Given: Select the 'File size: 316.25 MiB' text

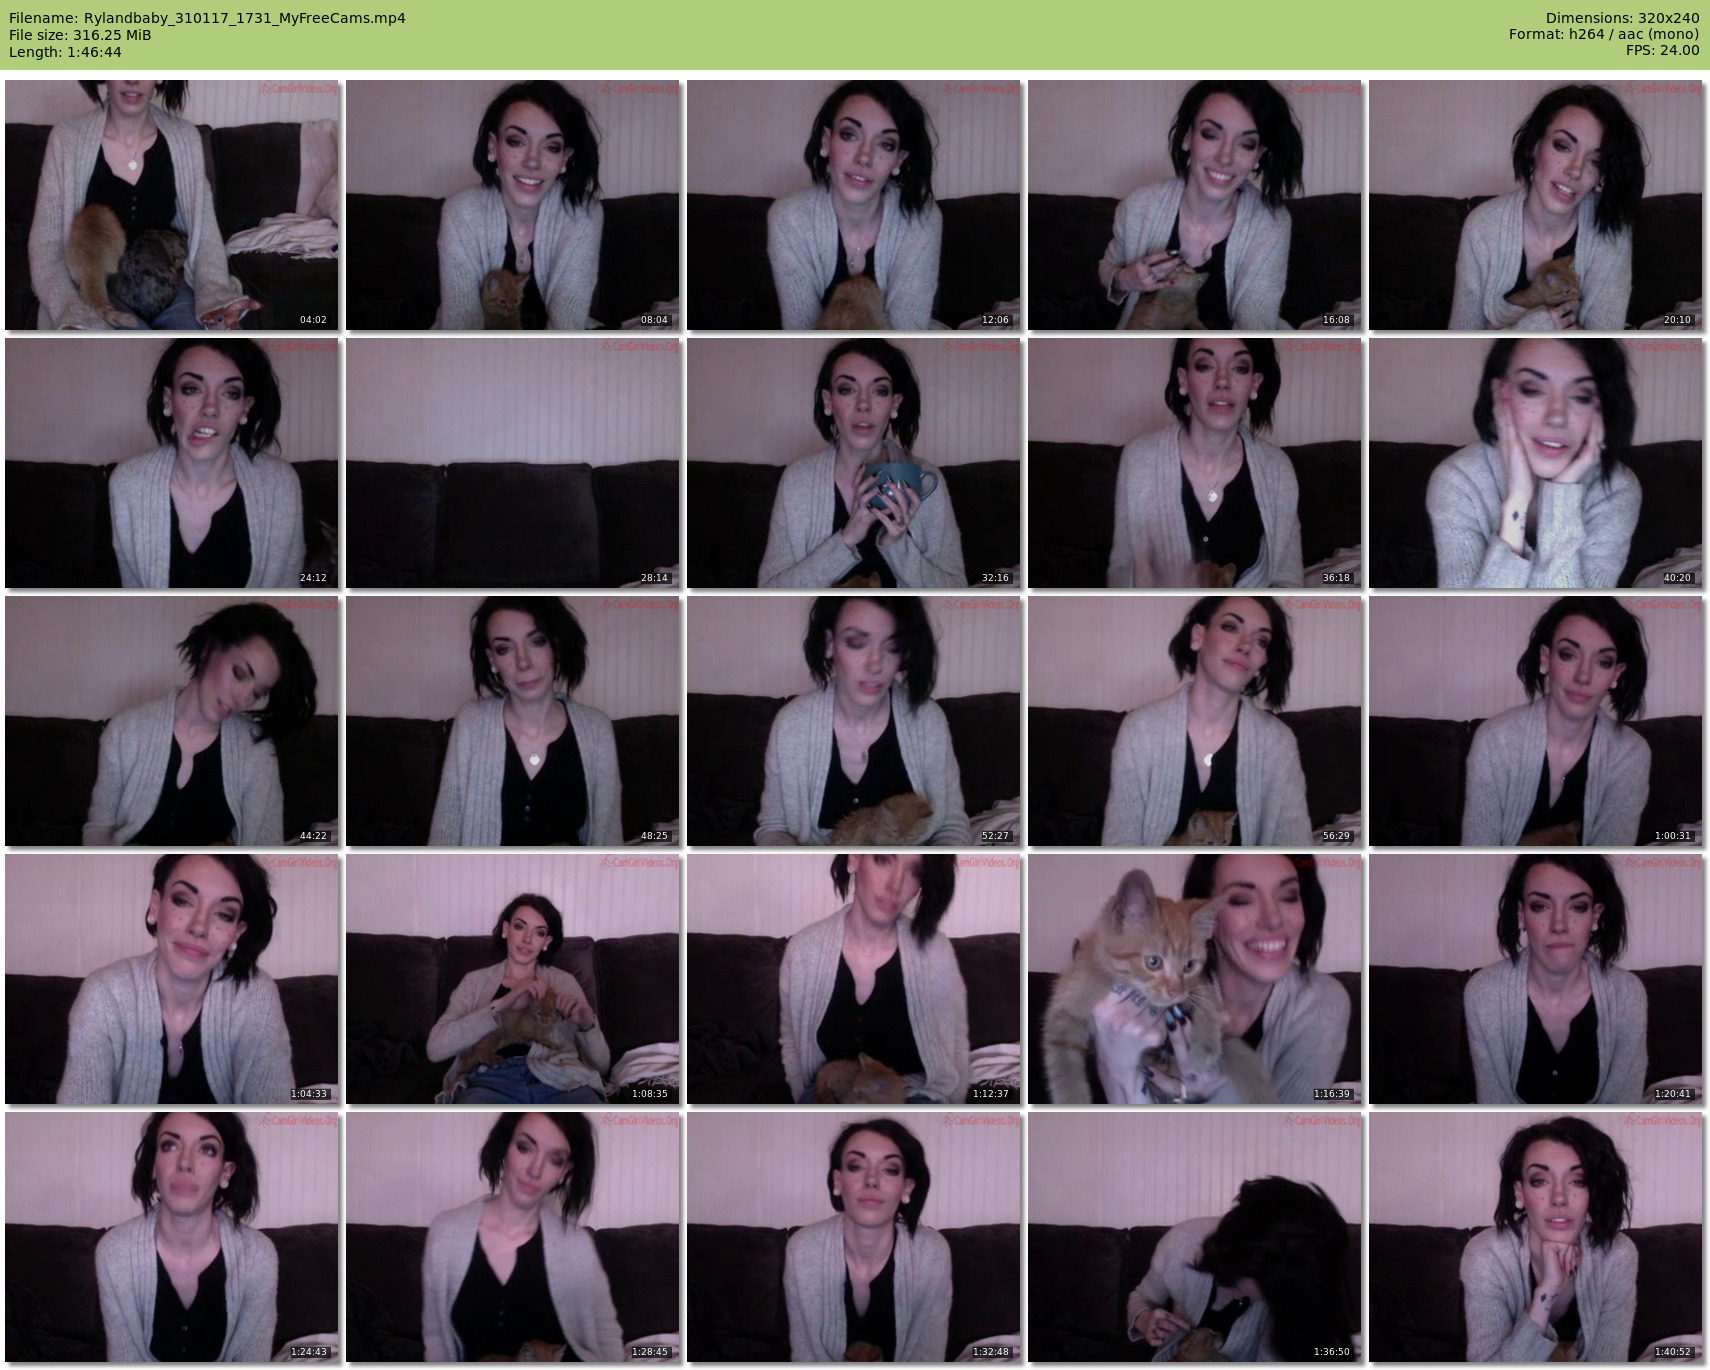Looking at the screenshot, I should 80,35.
